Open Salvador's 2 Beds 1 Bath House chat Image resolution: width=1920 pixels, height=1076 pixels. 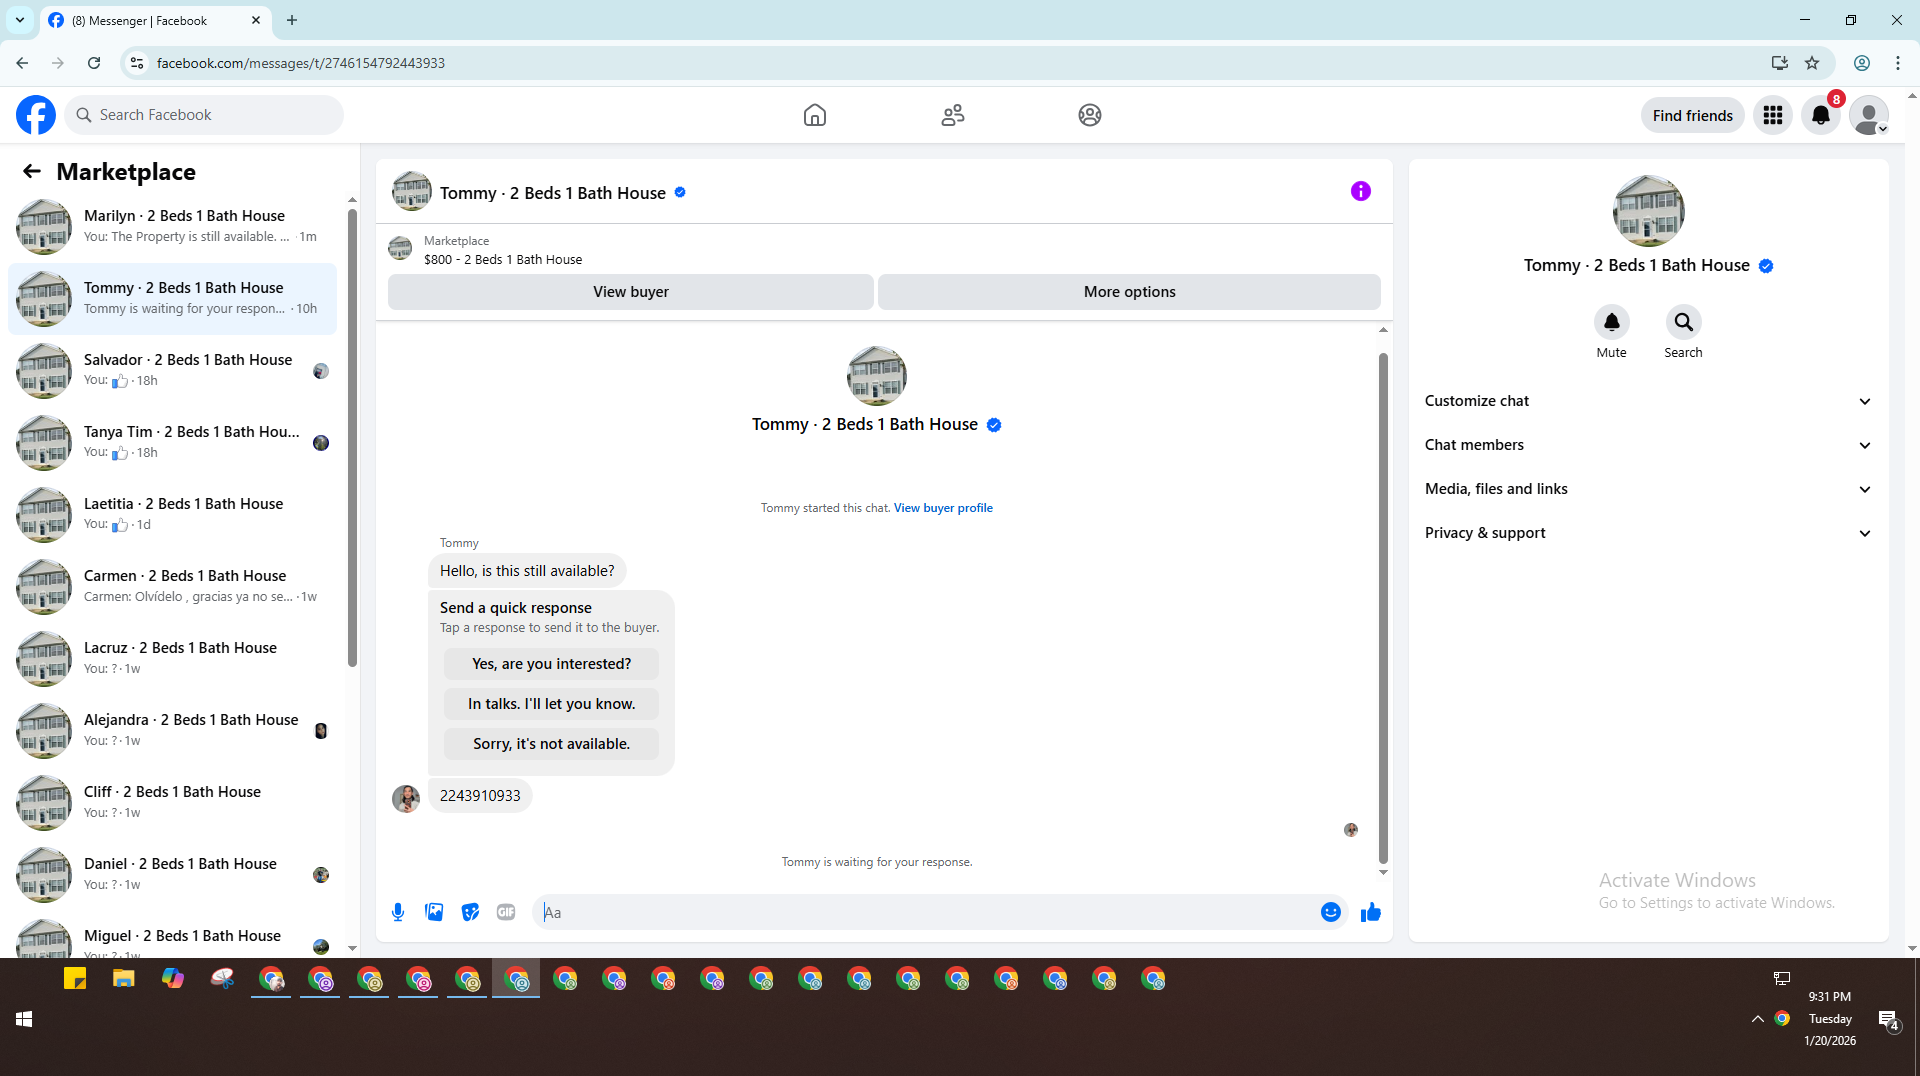172,371
